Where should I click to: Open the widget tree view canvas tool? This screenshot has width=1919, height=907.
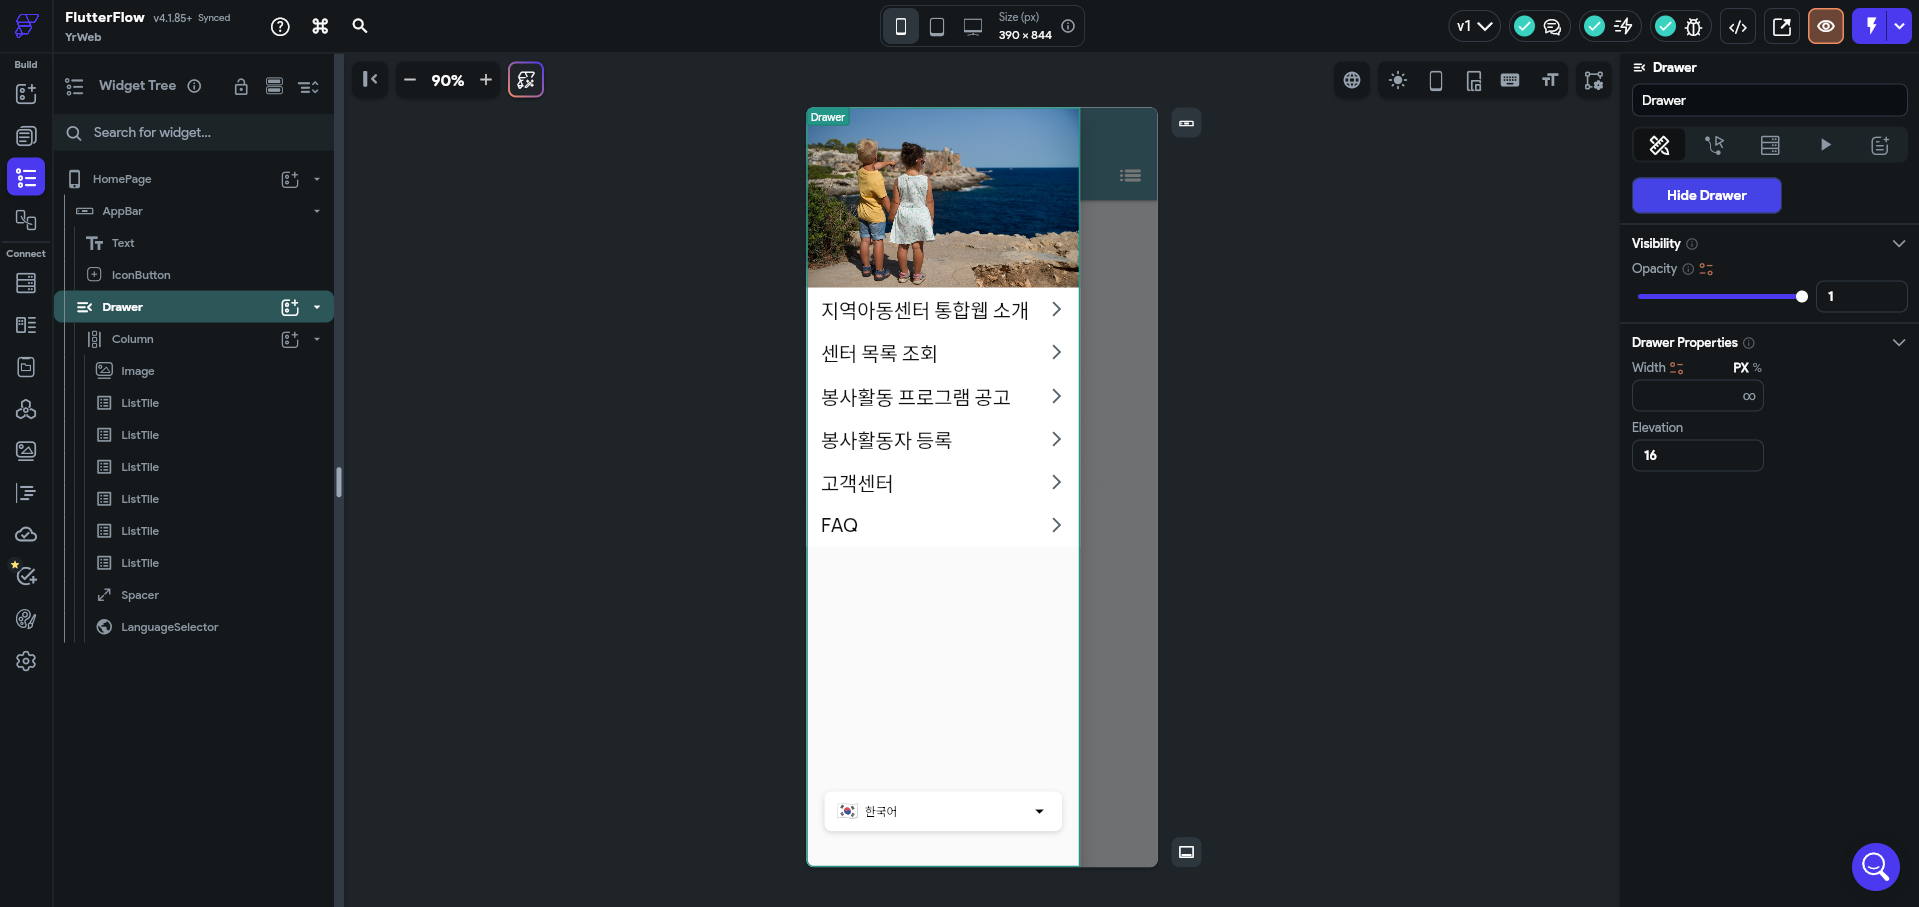coord(1594,80)
